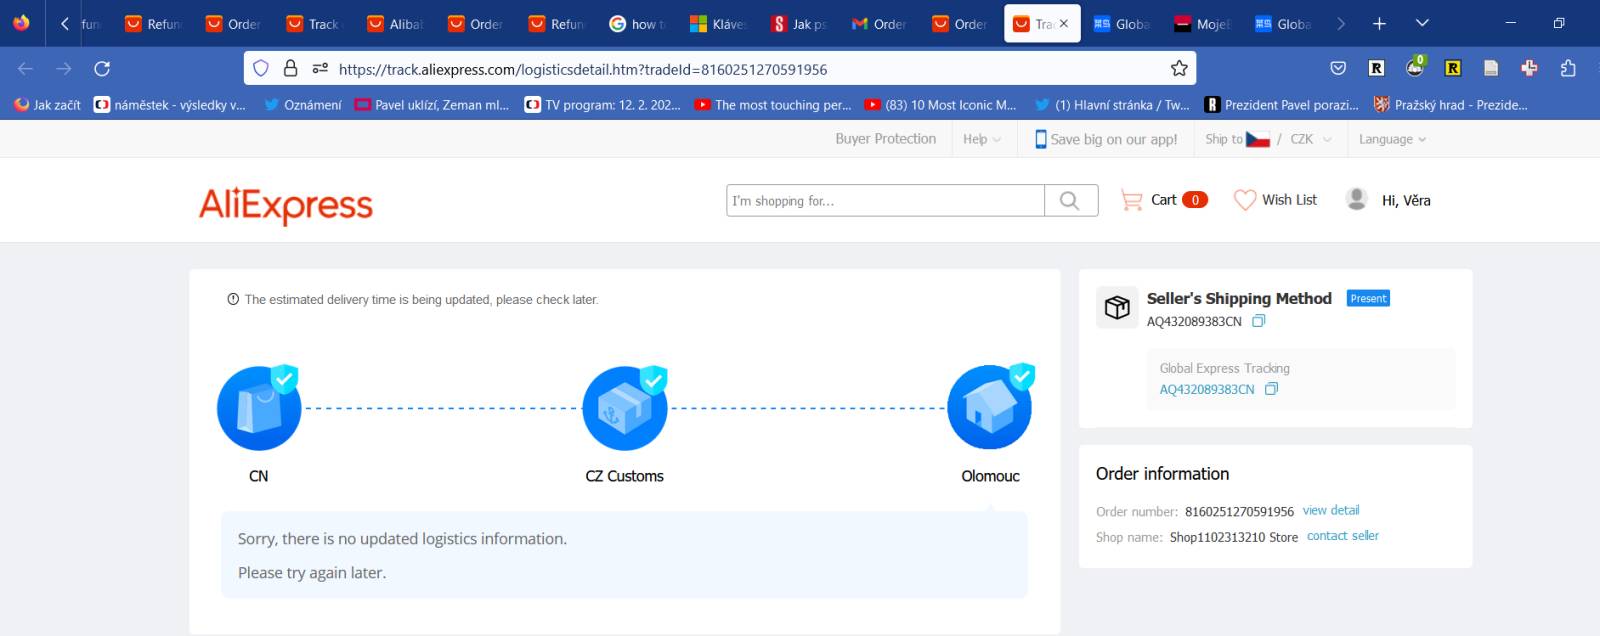The width and height of the screenshot is (1600, 636).
Task: Open the page-document extension icon
Action: (1491, 68)
